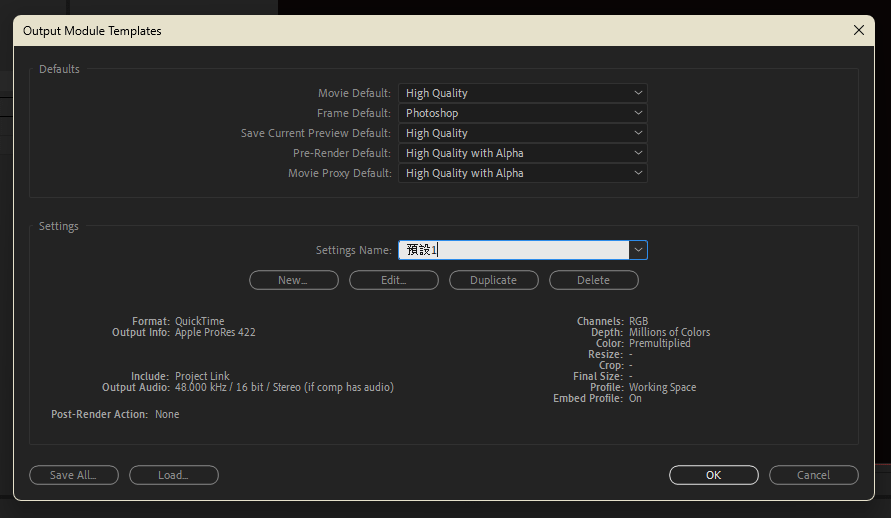Open the Movie Default dropdown
Screen dimensions: 891x518
point(522,93)
